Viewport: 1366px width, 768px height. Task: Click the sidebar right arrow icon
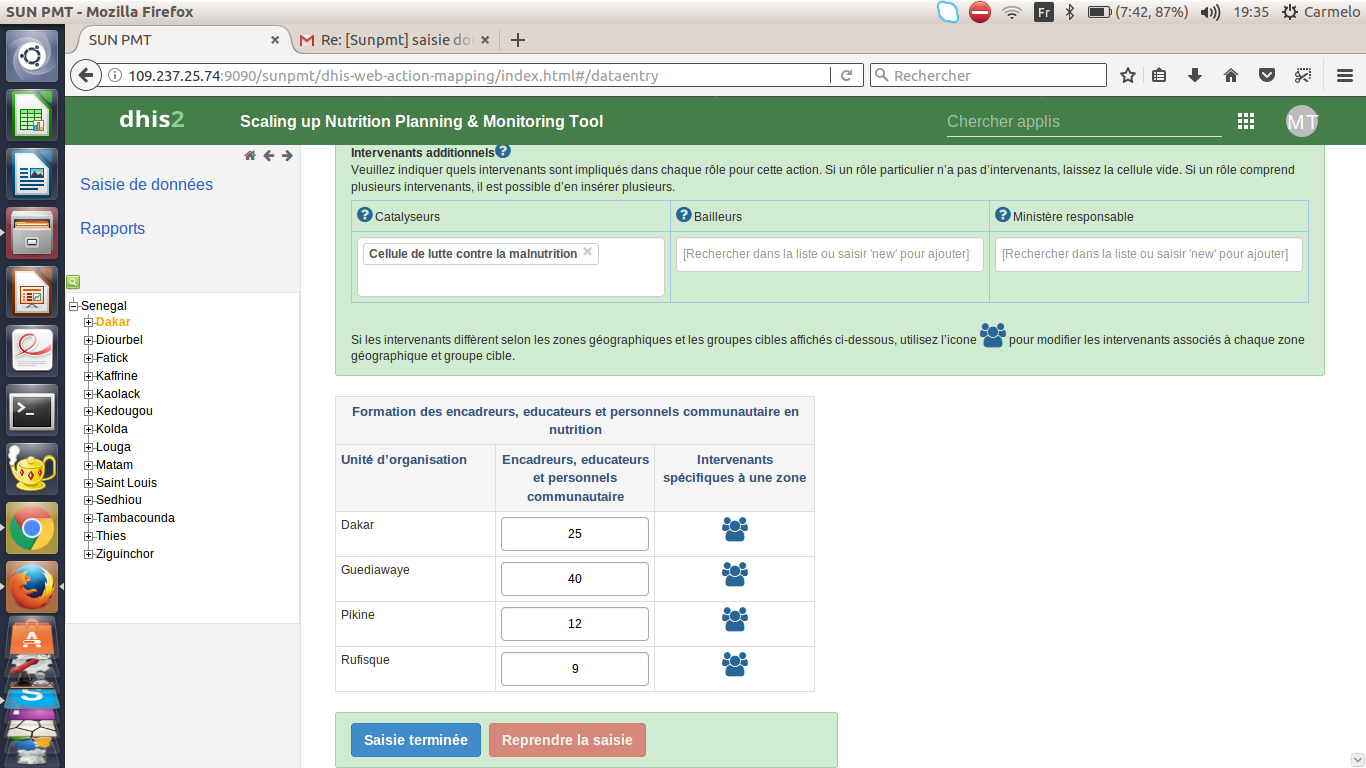point(287,155)
